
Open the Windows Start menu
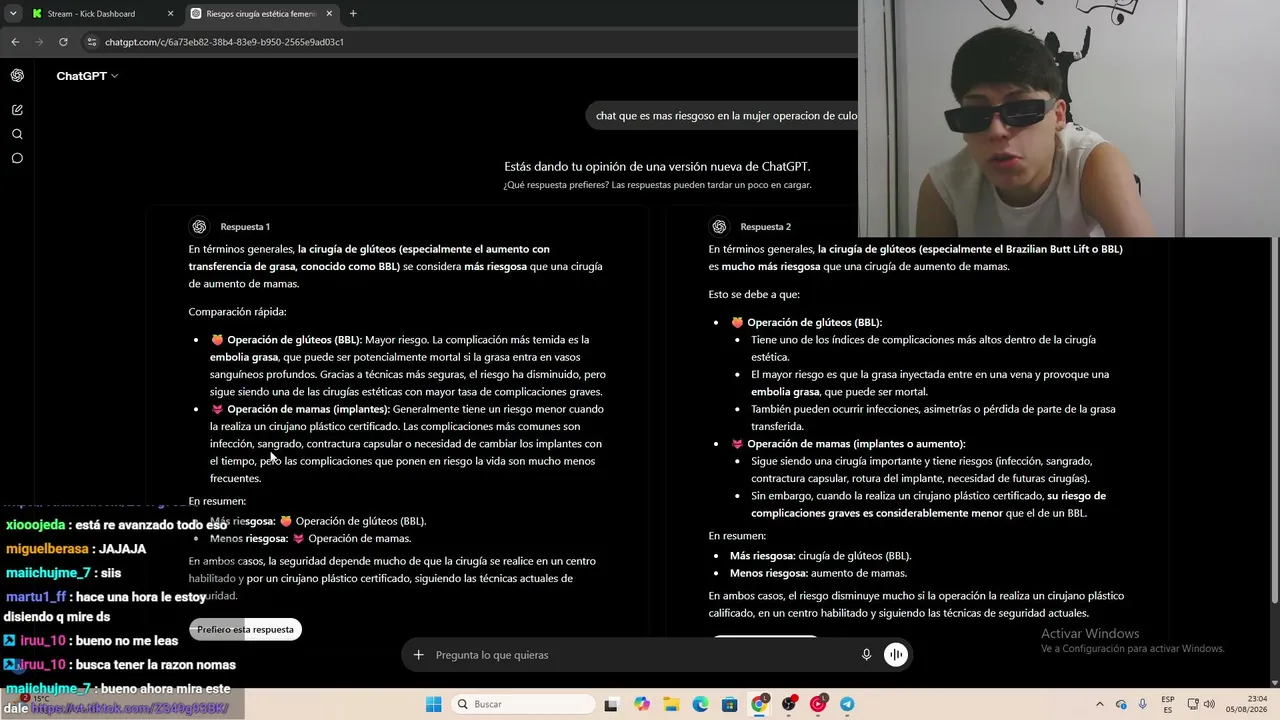433,704
